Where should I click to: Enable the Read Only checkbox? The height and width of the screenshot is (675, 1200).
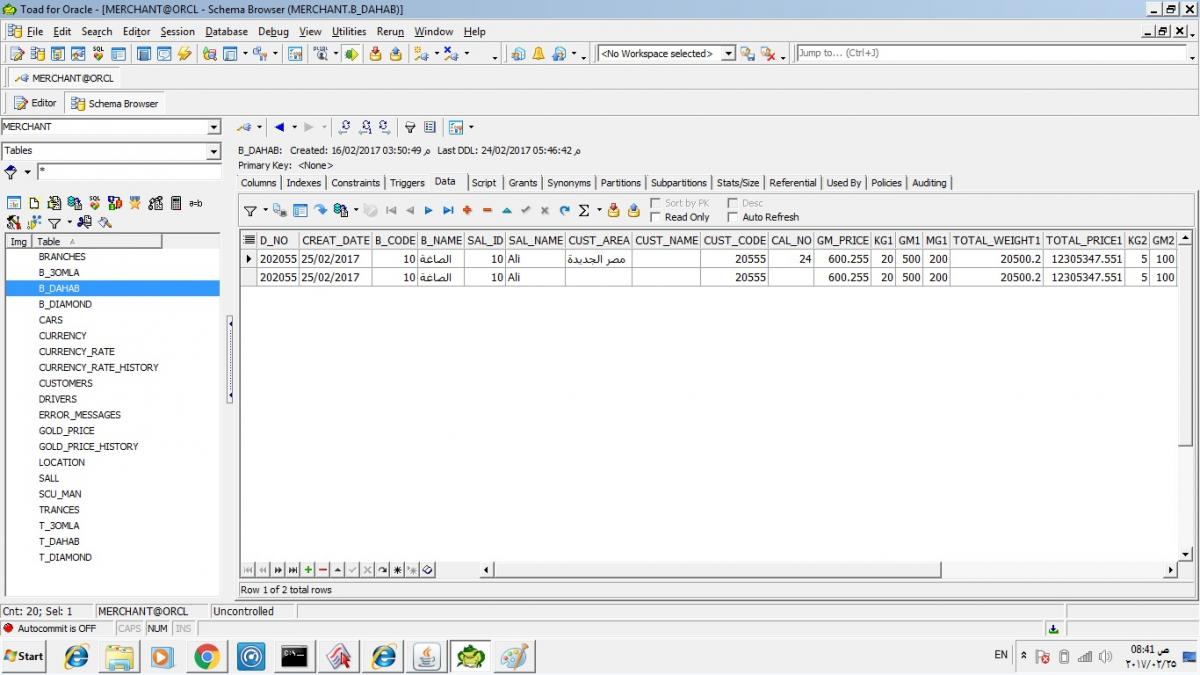click(x=656, y=217)
